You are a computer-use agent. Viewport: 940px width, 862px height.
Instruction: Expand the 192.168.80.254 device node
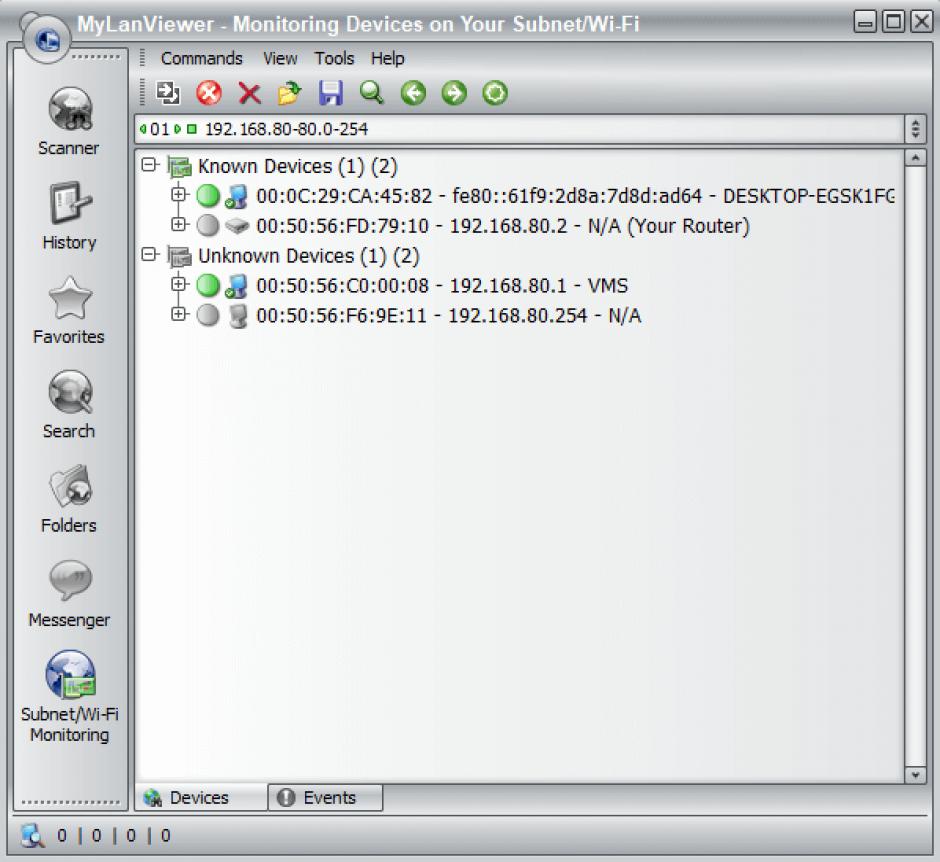(178, 314)
